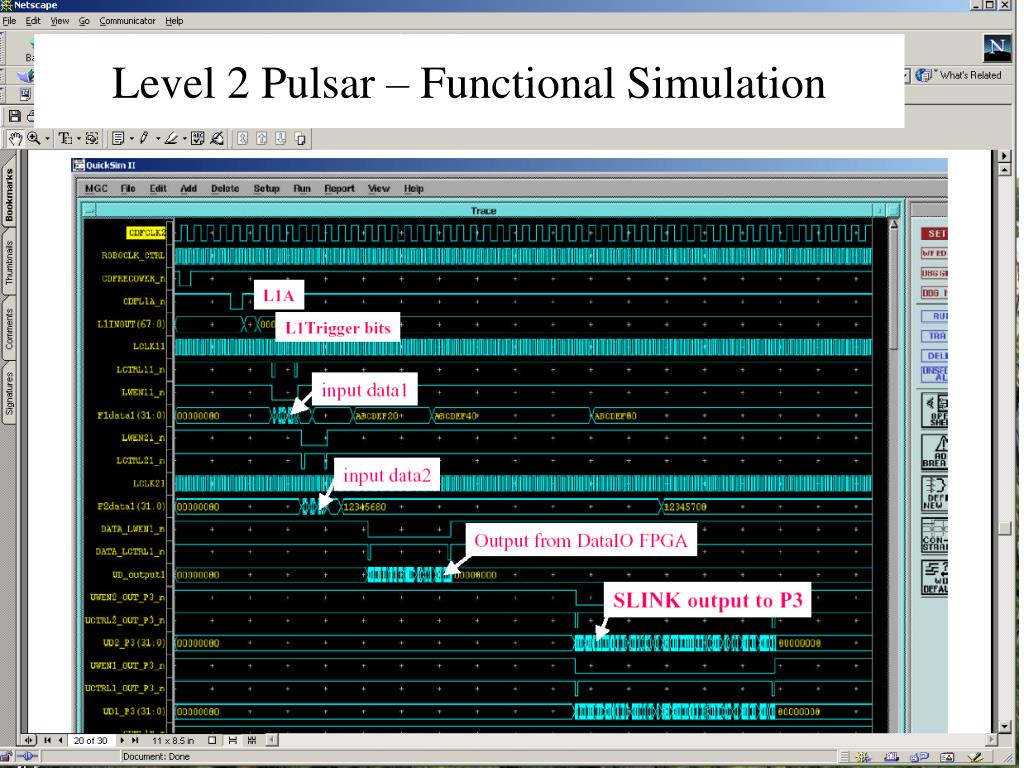This screenshot has height=768, width=1024.
Task: Click the two-overlapping-pages icon in the annotation toolbar
Action: pos(300,138)
